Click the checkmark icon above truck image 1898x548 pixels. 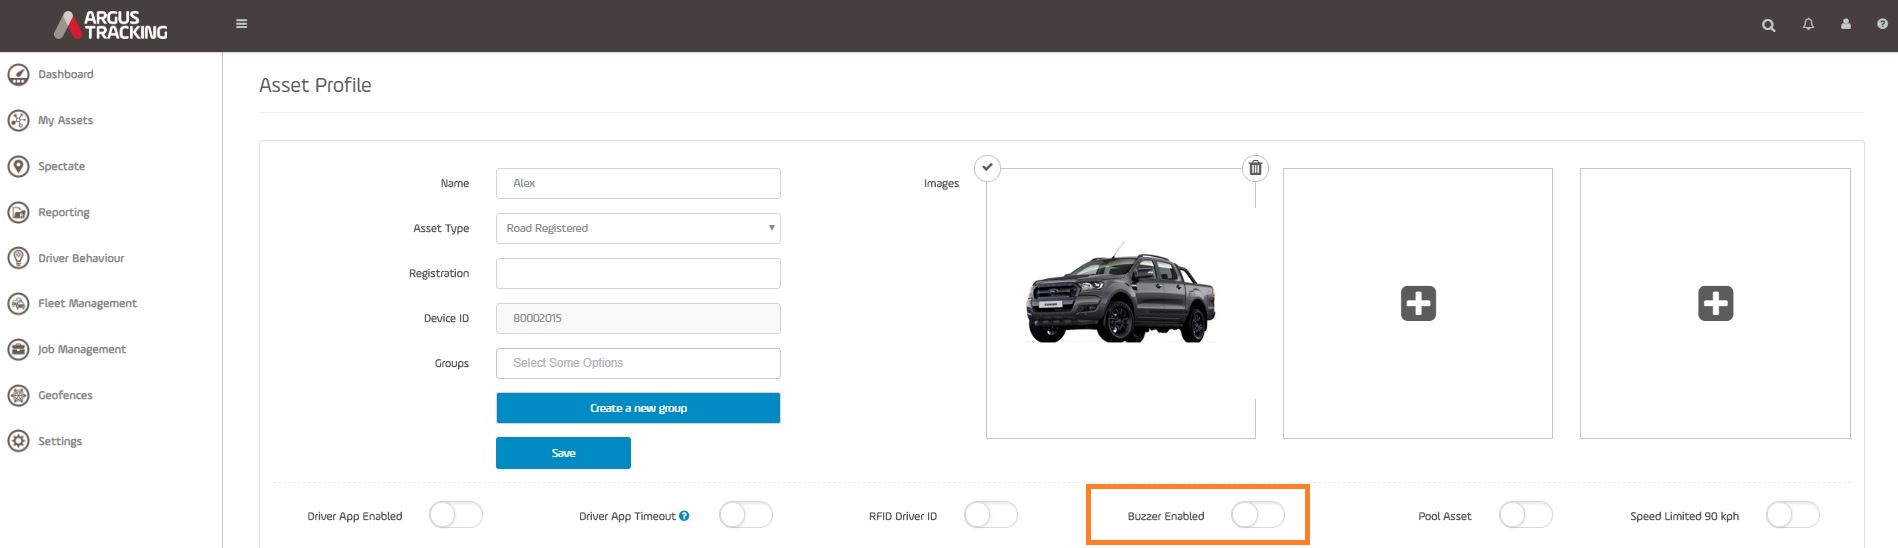point(987,167)
